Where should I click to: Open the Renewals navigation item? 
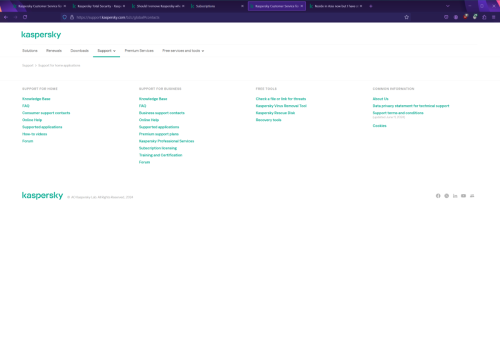point(54,51)
